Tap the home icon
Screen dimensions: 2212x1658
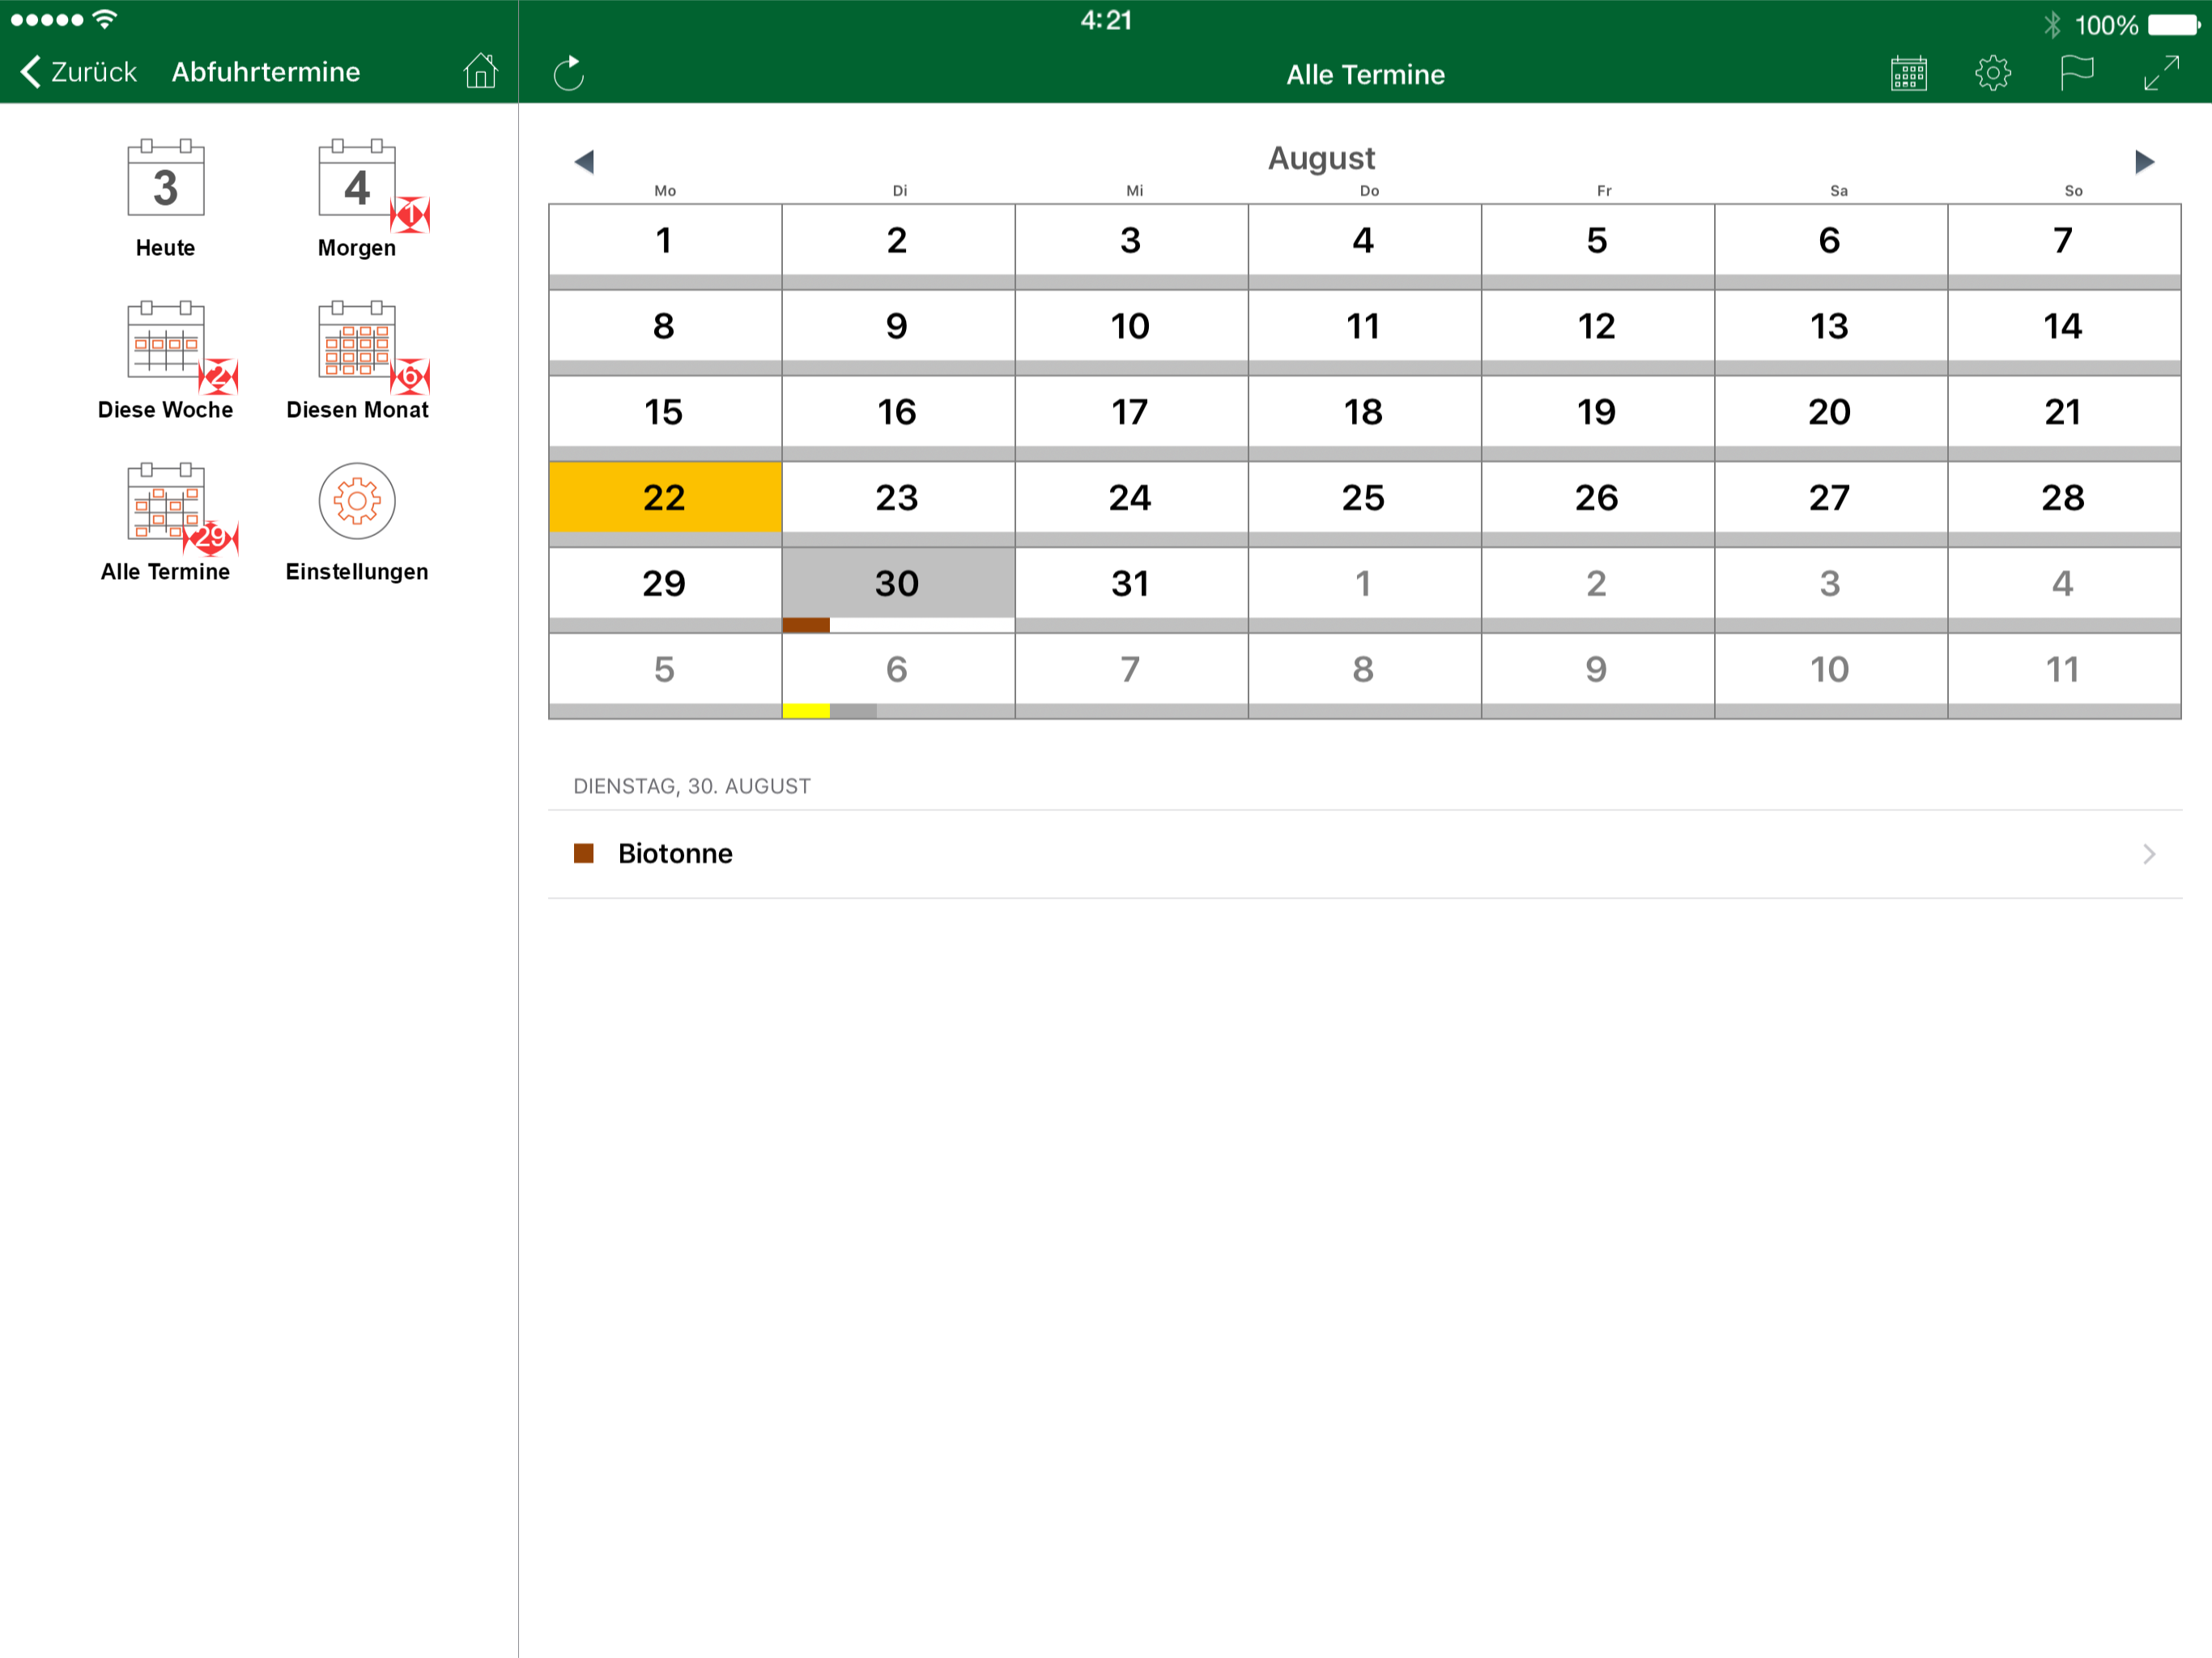tap(480, 71)
